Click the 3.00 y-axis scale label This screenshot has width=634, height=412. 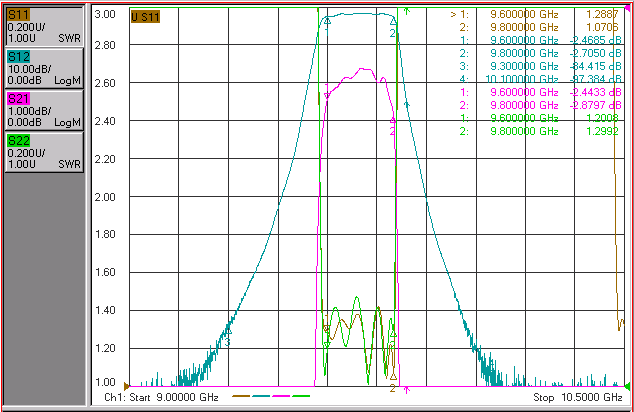click(x=105, y=14)
